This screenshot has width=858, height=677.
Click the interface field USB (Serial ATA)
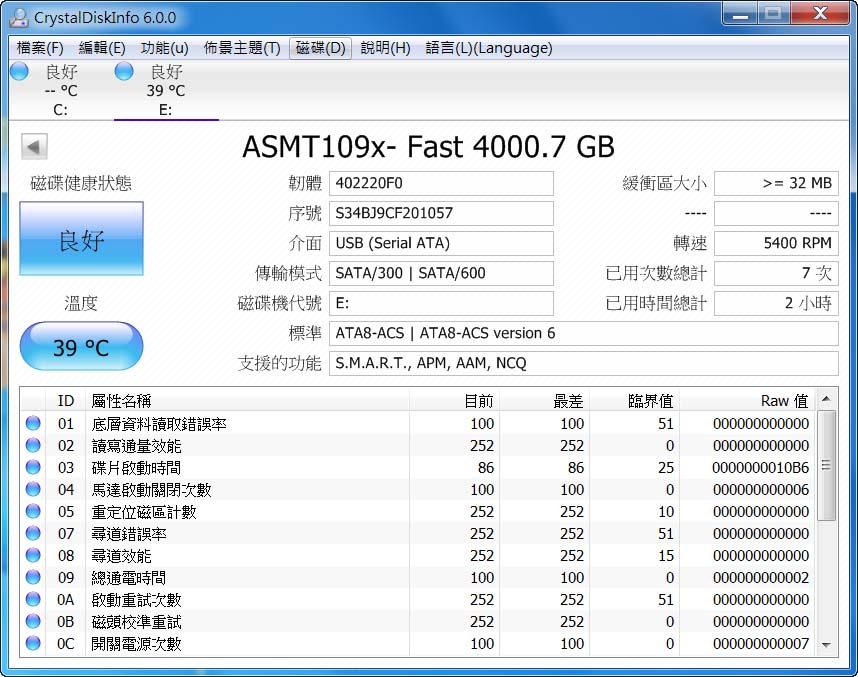(441, 243)
